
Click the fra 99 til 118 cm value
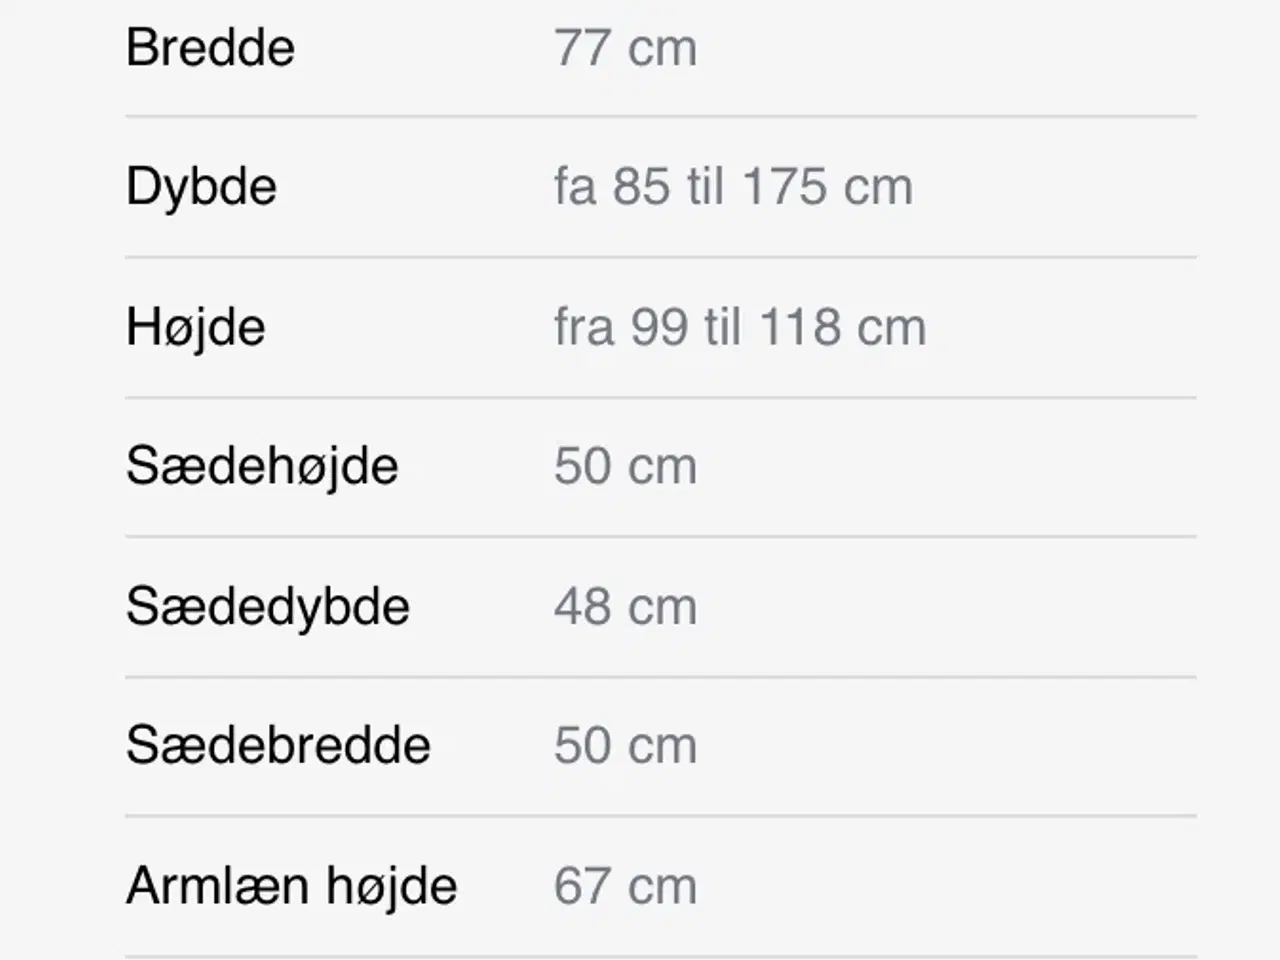[740, 326]
